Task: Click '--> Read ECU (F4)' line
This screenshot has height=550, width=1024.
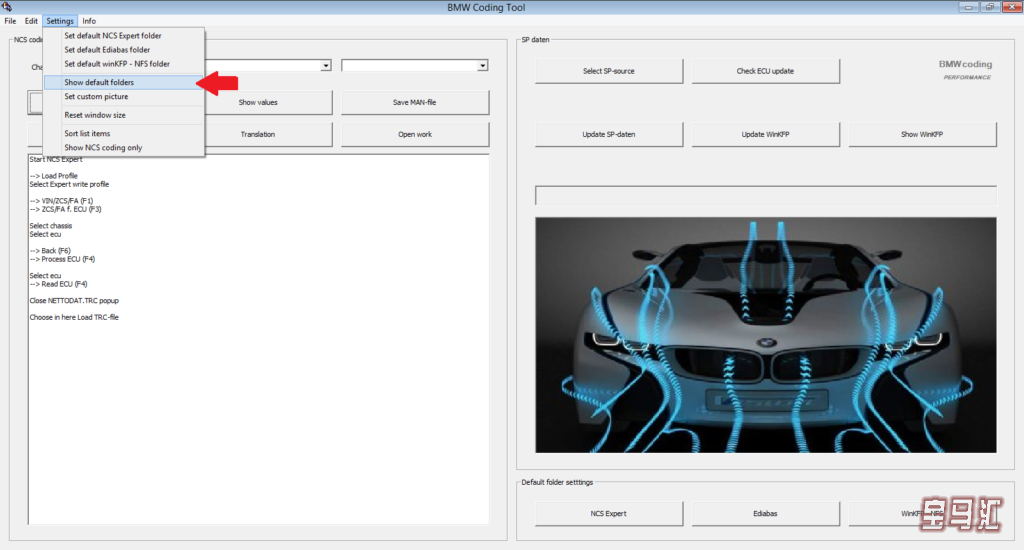Action: [x=58, y=284]
